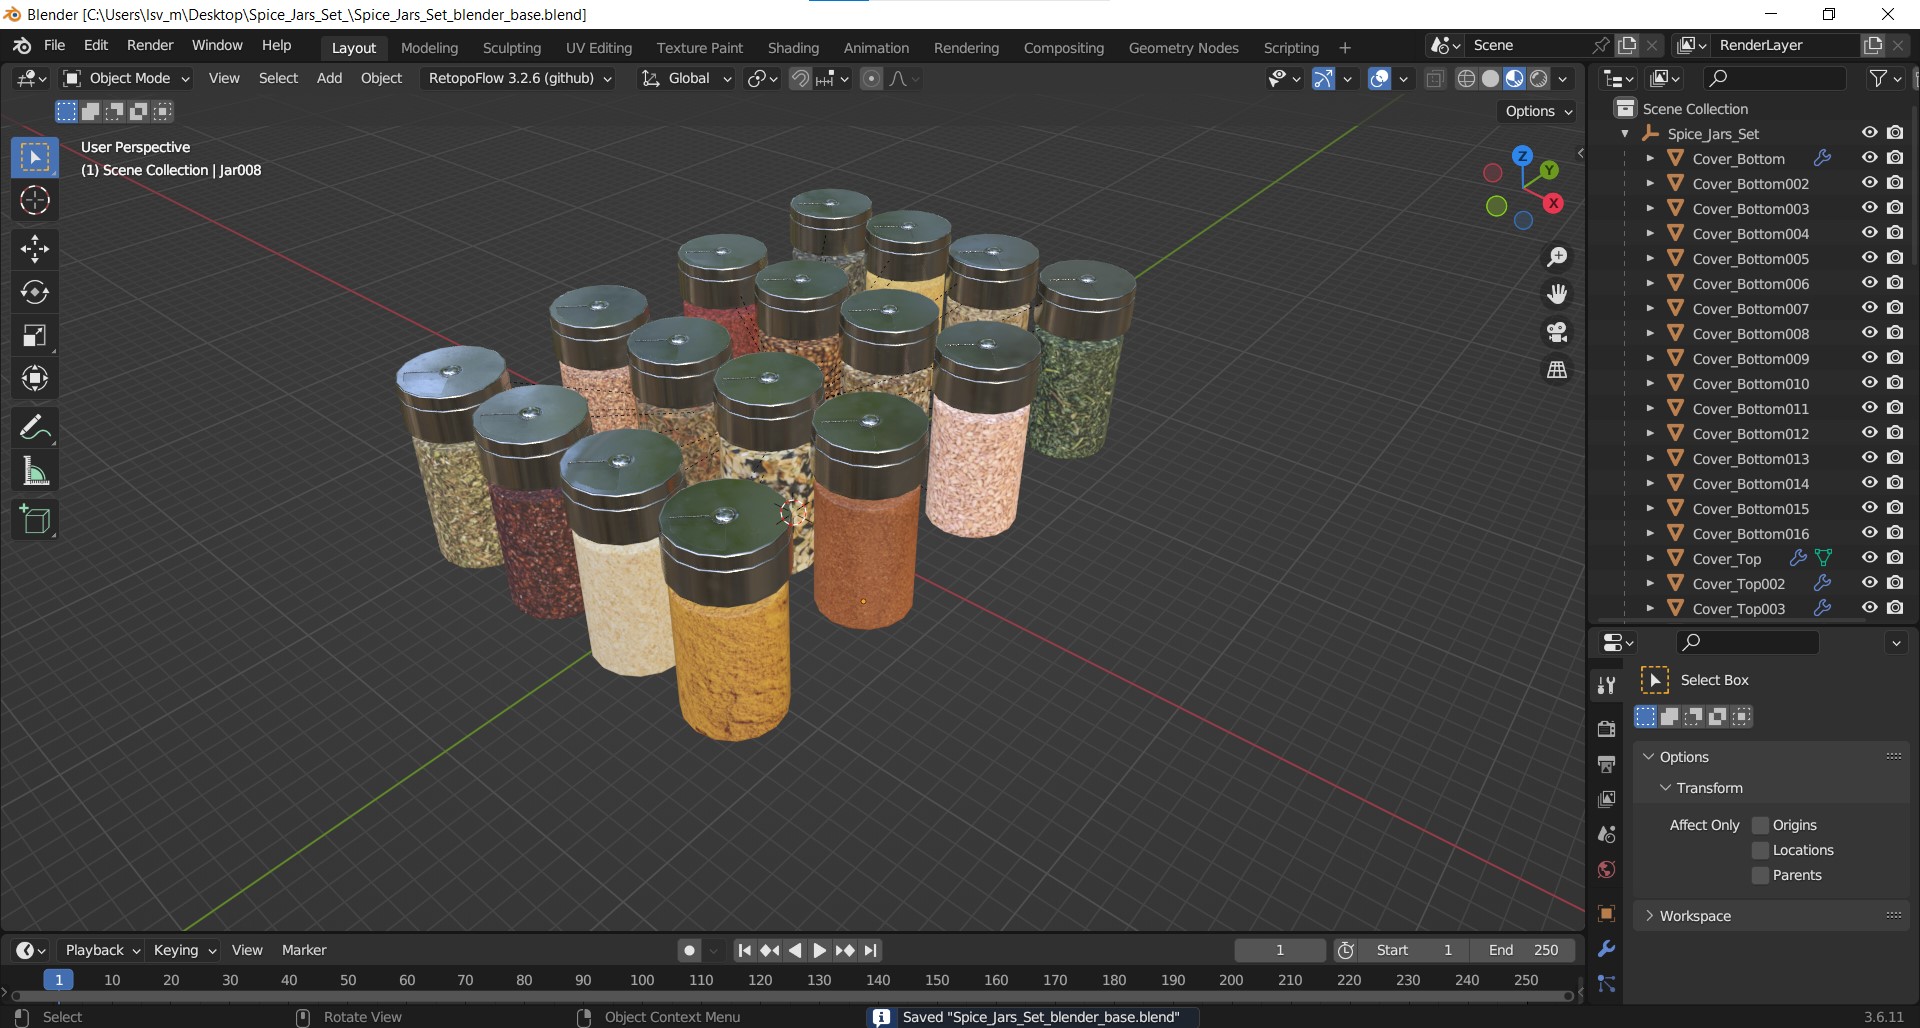Select rendered viewport shading
The width and height of the screenshot is (1920, 1028).
point(1539,79)
